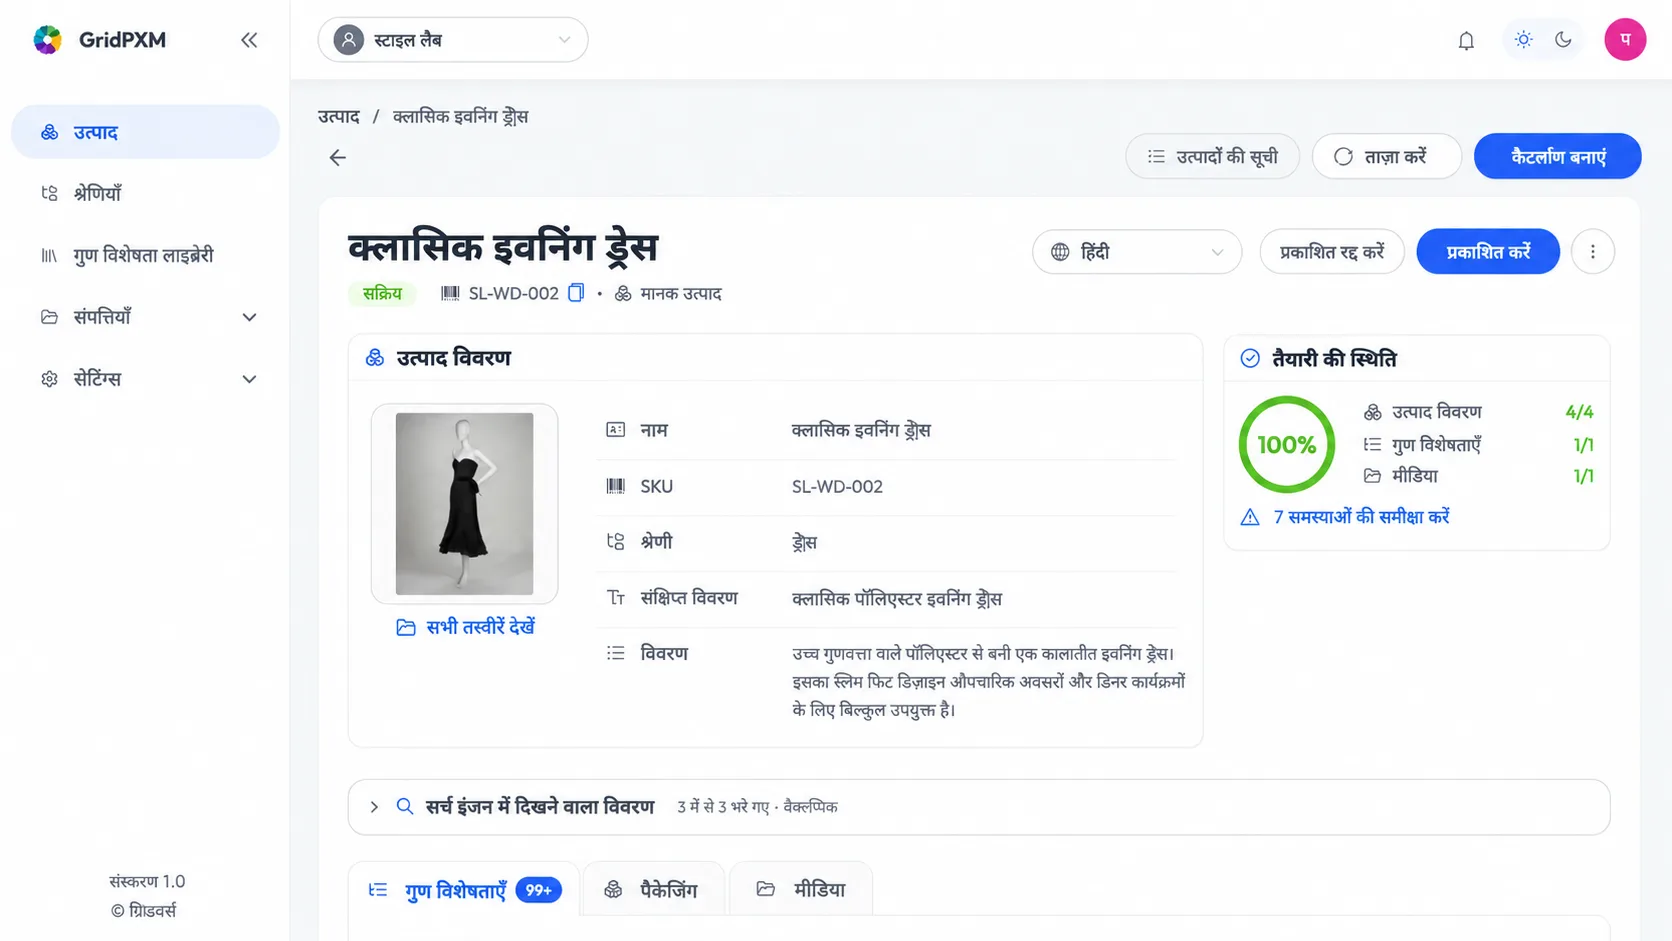Viewport: 1672px width, 941px height.
Task: Open the three-dot more options menu
Action: point(1593,252)
